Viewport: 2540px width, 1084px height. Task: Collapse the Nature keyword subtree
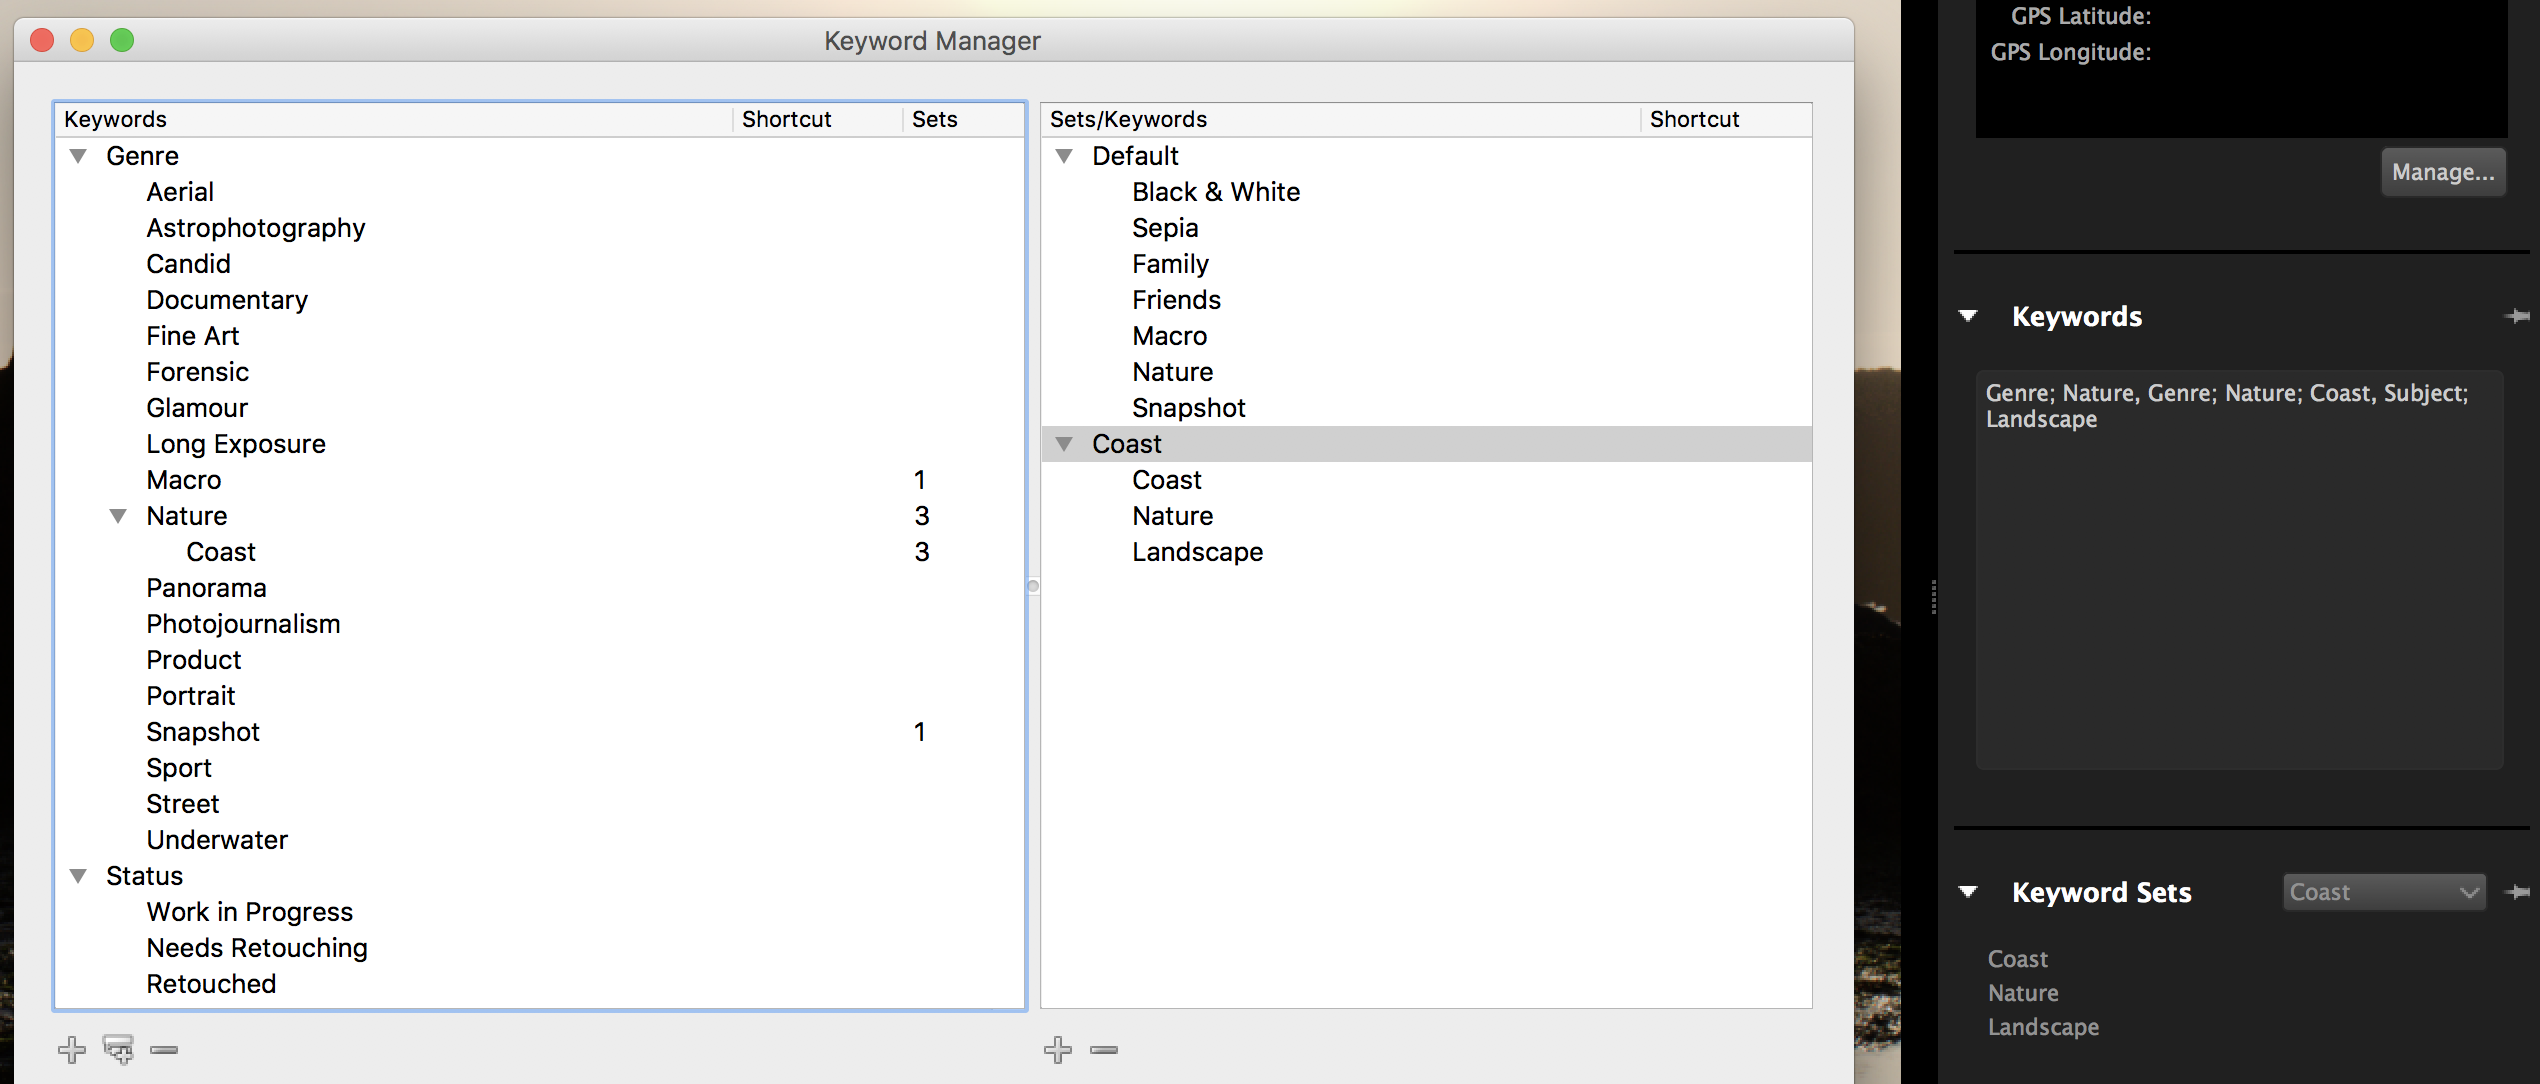tap(118, 516)
